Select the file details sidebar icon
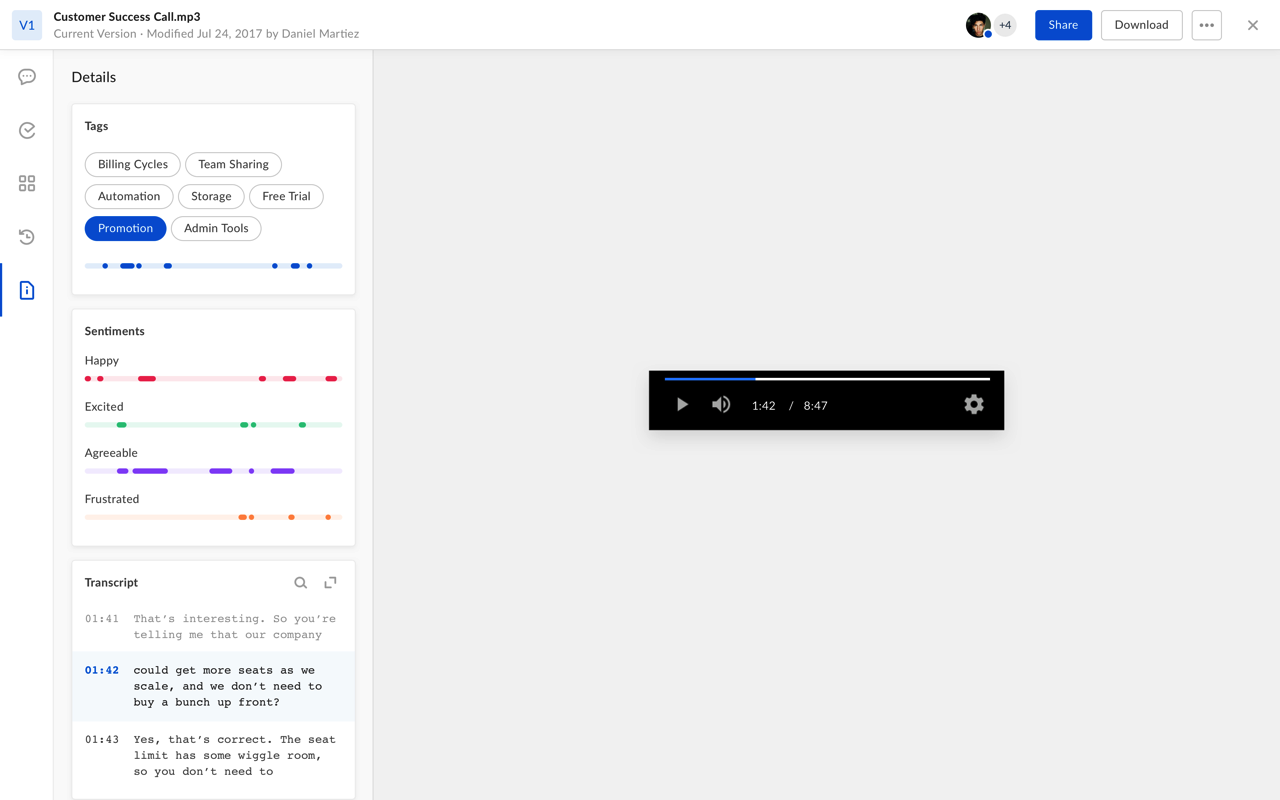This screenshot has width=1280, height=800. (27, 290)
